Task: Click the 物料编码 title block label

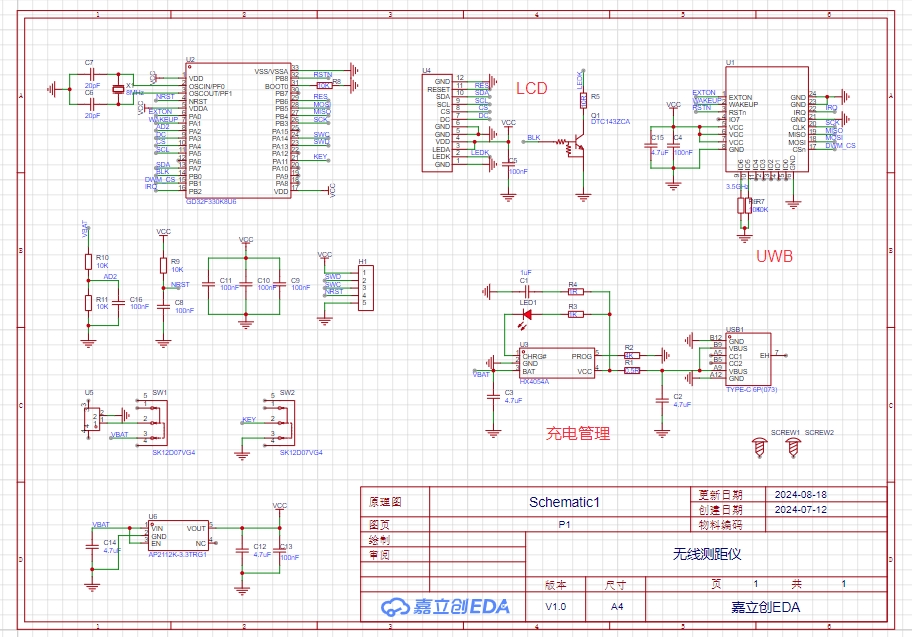Action: click(720, 525)
